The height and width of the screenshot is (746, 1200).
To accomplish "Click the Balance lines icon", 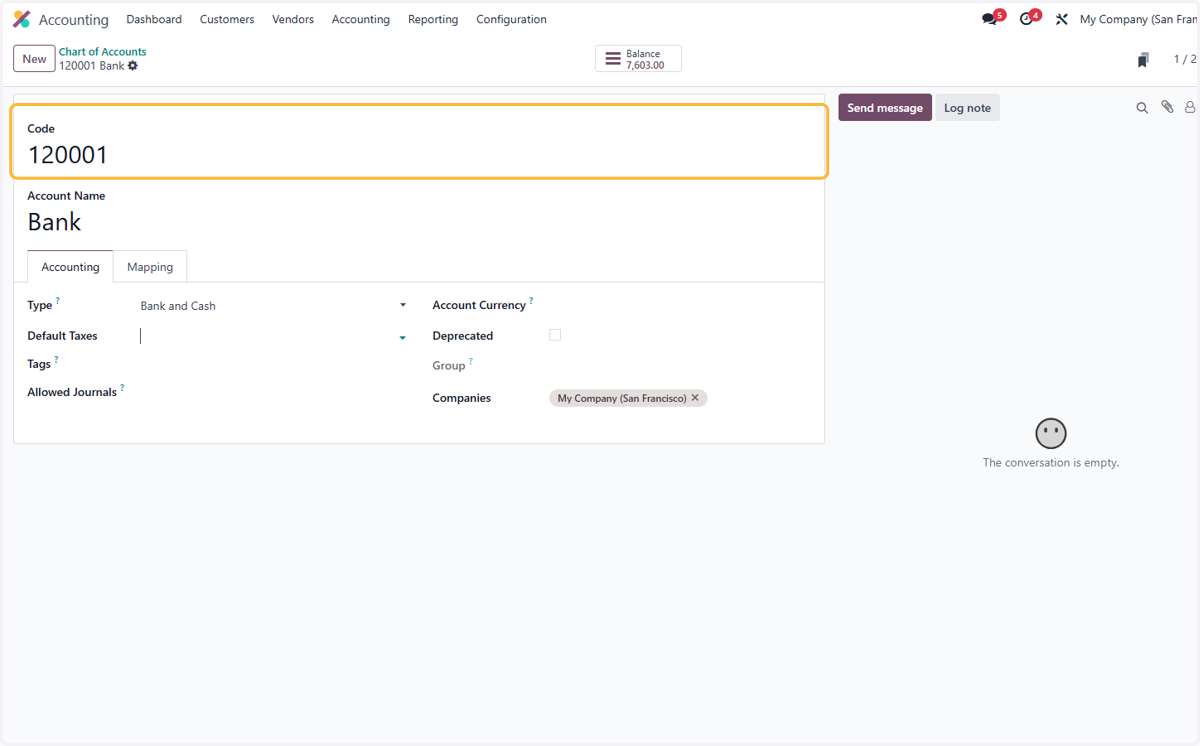I will 613,59.
